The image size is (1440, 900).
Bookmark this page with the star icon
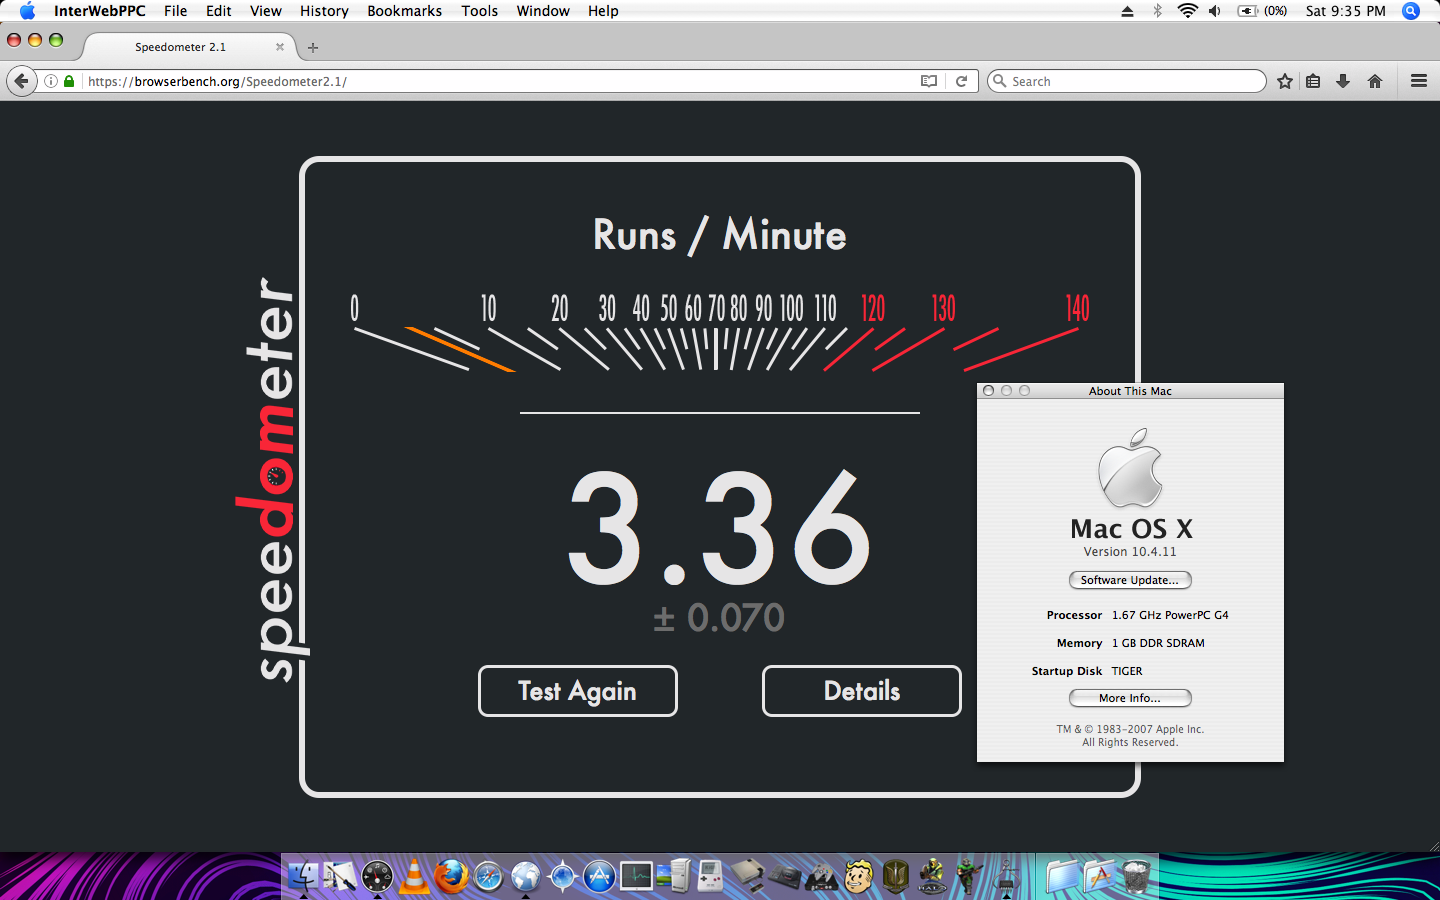[x=1285, y=81]
